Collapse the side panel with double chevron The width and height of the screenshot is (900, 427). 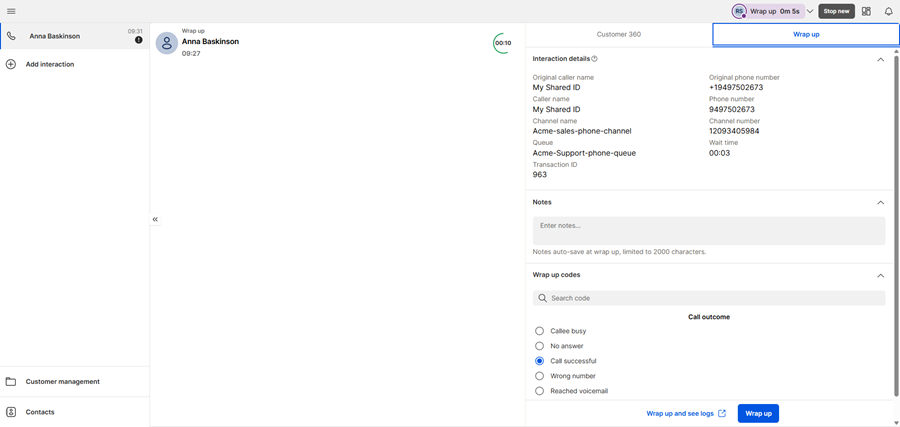155,219
